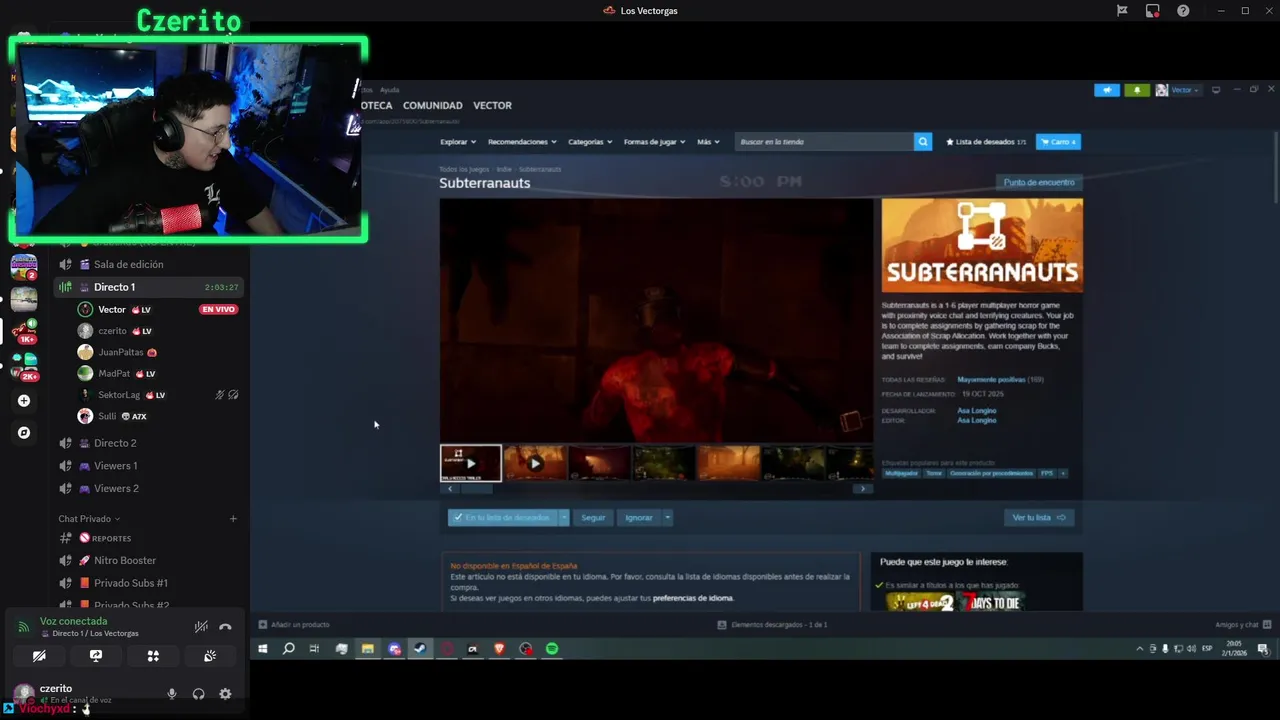1280x720 pixels.
Task: Watch Vector's EN VIVO stream badge
Action: pos(219,309)
